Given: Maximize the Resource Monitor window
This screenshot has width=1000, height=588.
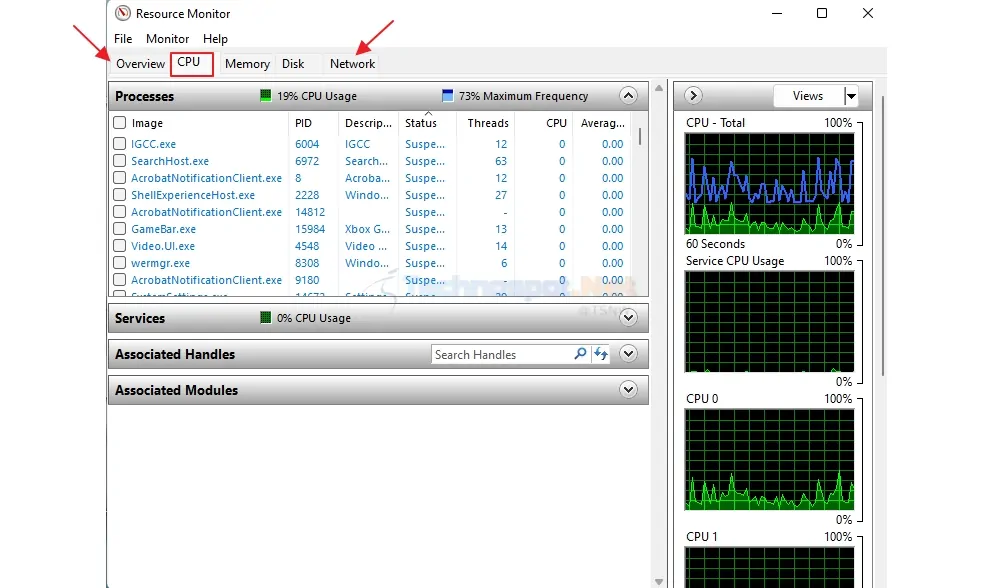Looking at the screenshot, I should coord(822,13).
